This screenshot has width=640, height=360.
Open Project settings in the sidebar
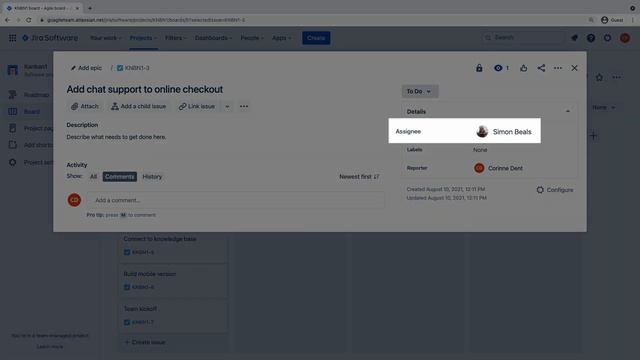click(30, 162)
